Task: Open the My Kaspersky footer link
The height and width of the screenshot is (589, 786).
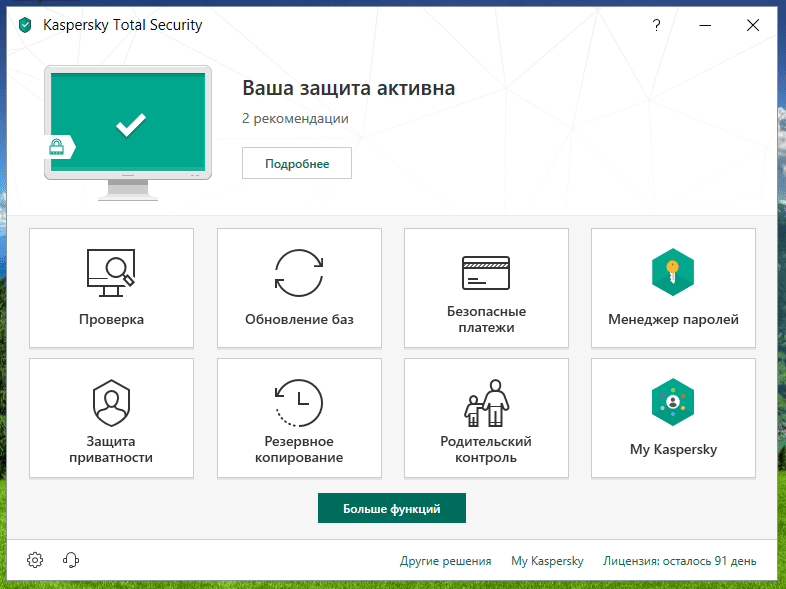Action: point(547,561)
